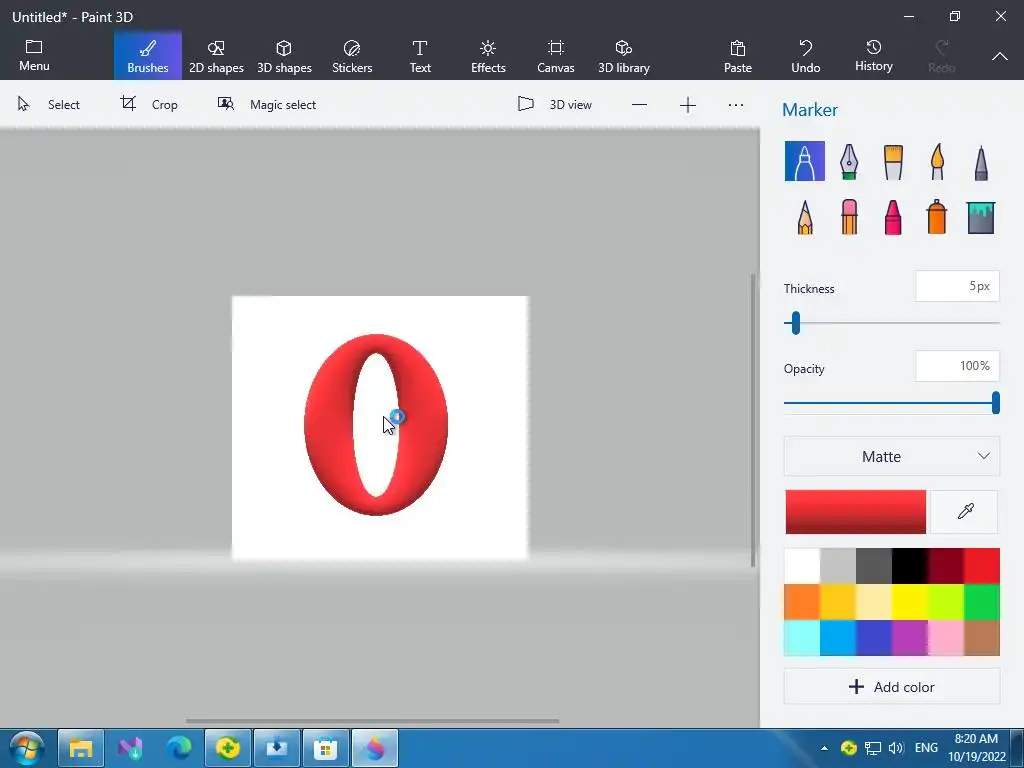Image resolution: width=1024 pixels, height=768 pixels.
Task: Open Microsoft Store from the taskbar
Action: [x=325, y=748]
